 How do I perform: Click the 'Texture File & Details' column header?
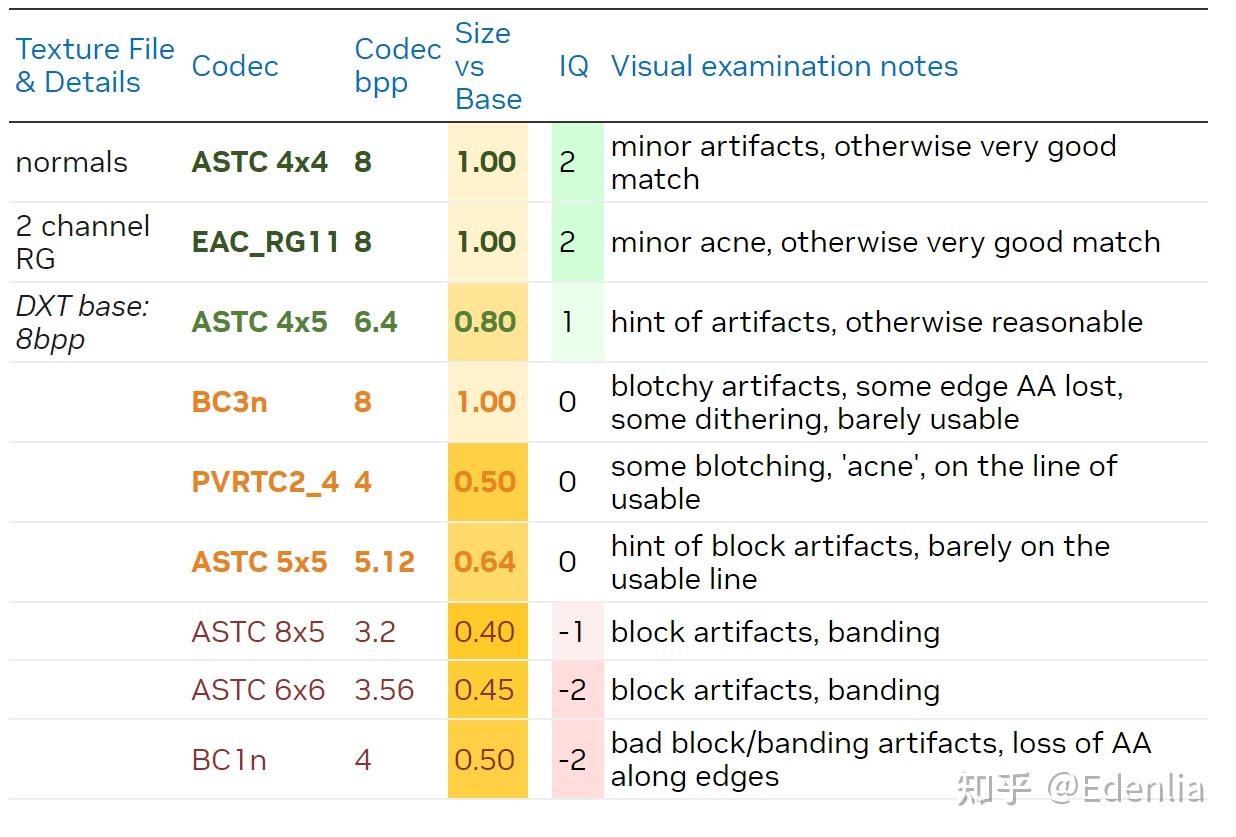pos(95,66)
